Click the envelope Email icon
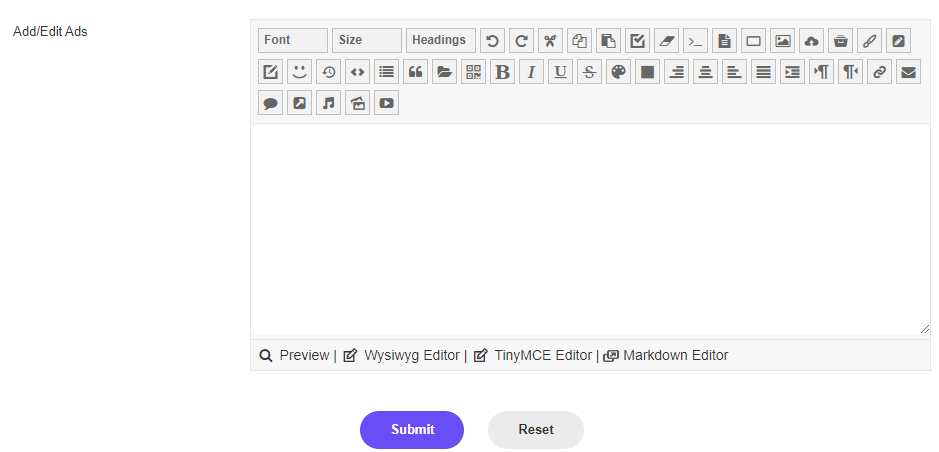This screenshot has height=452, width=939. 909,72
